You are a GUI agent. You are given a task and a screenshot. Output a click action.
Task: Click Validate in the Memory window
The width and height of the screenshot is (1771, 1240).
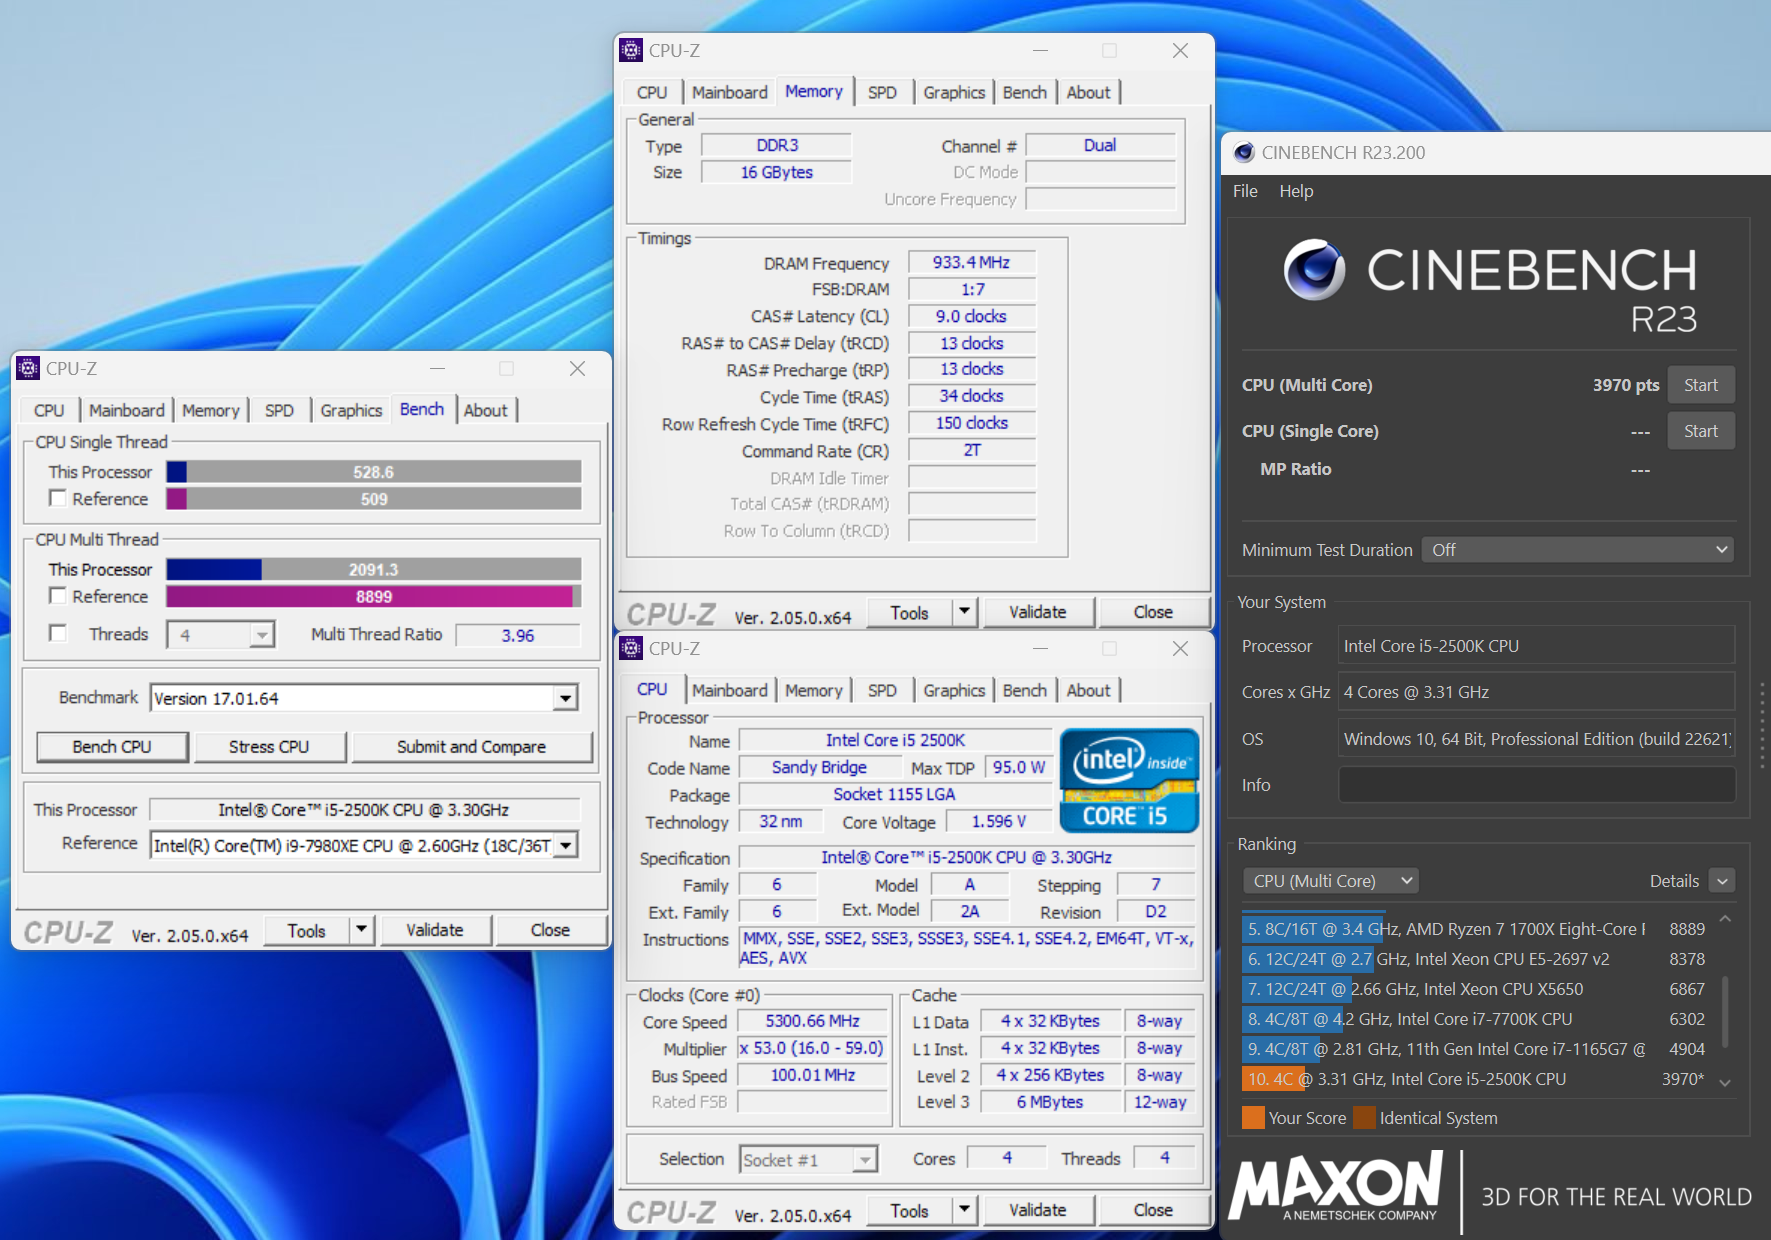[x=1038, y=612]
